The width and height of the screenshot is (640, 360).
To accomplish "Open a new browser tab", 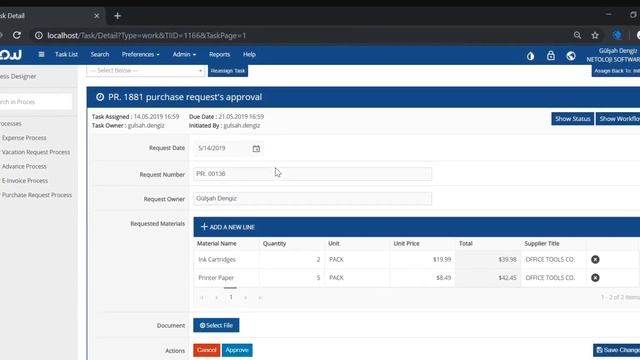I will (118, 16).
